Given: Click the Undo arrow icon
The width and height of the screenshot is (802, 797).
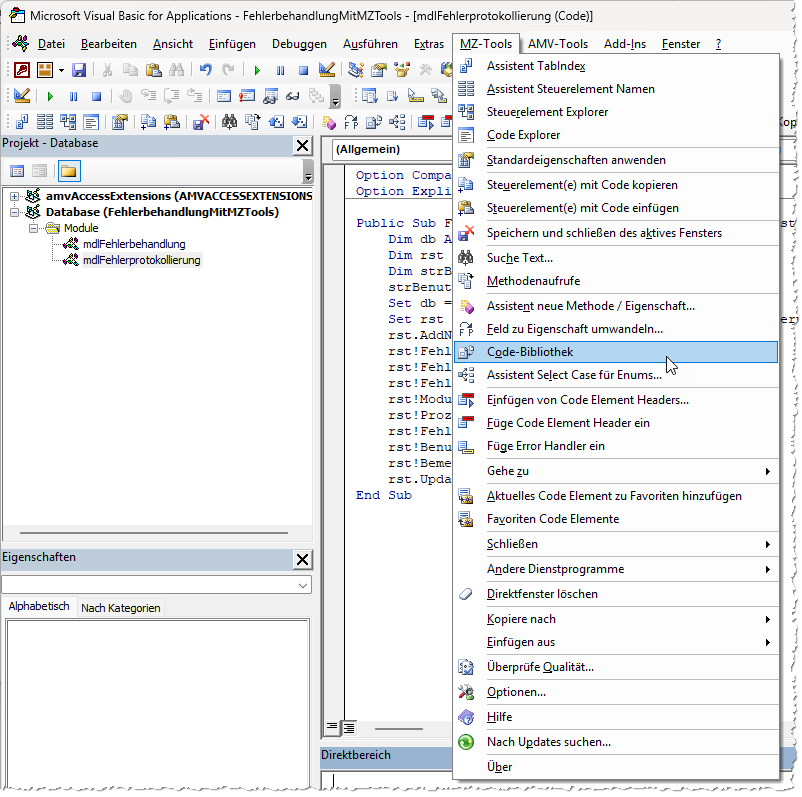Looking at the screenshot, I should coord(206,70).
